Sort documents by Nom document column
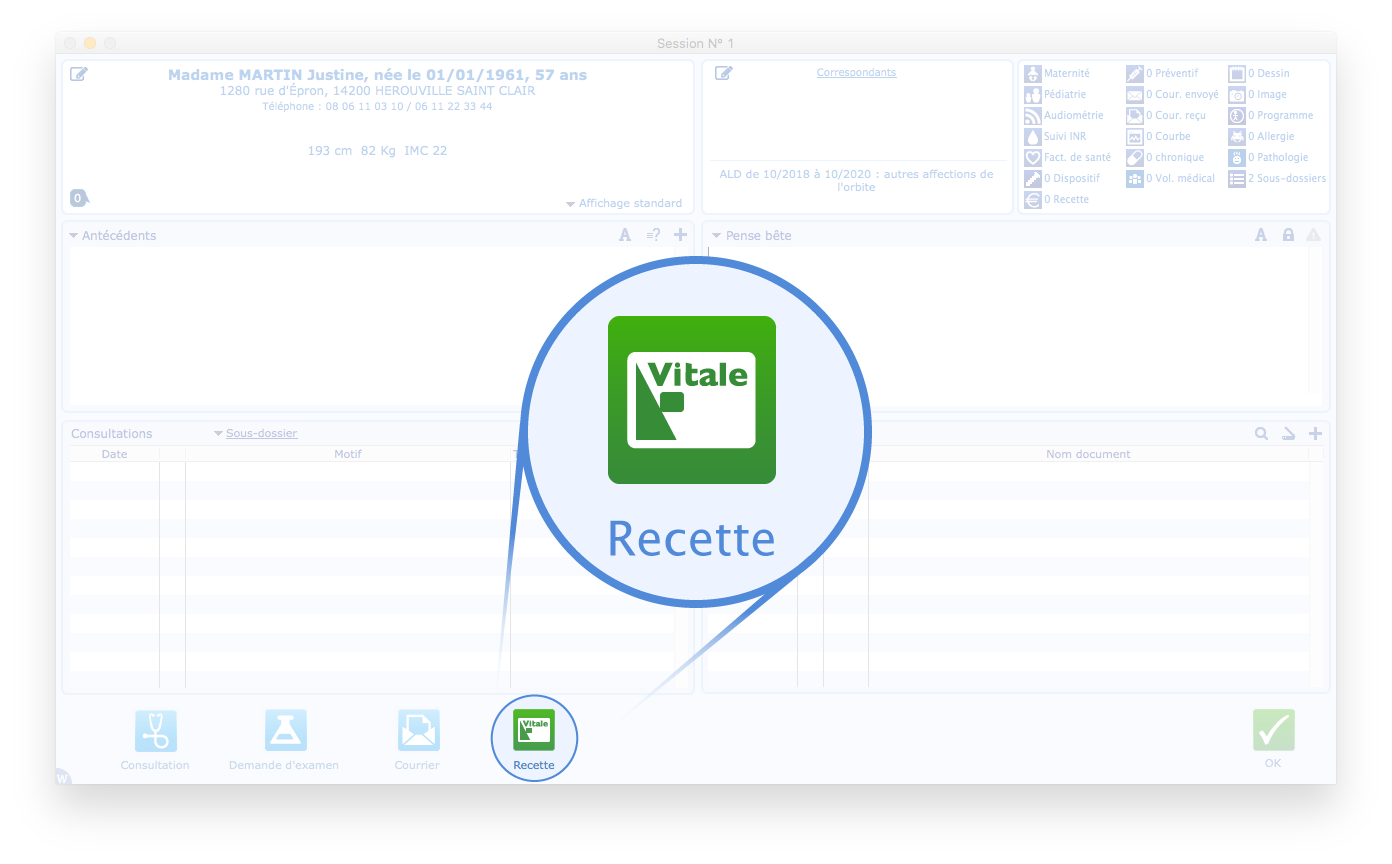Viewport: 1392px width, 864px height. click(1088, 454)
